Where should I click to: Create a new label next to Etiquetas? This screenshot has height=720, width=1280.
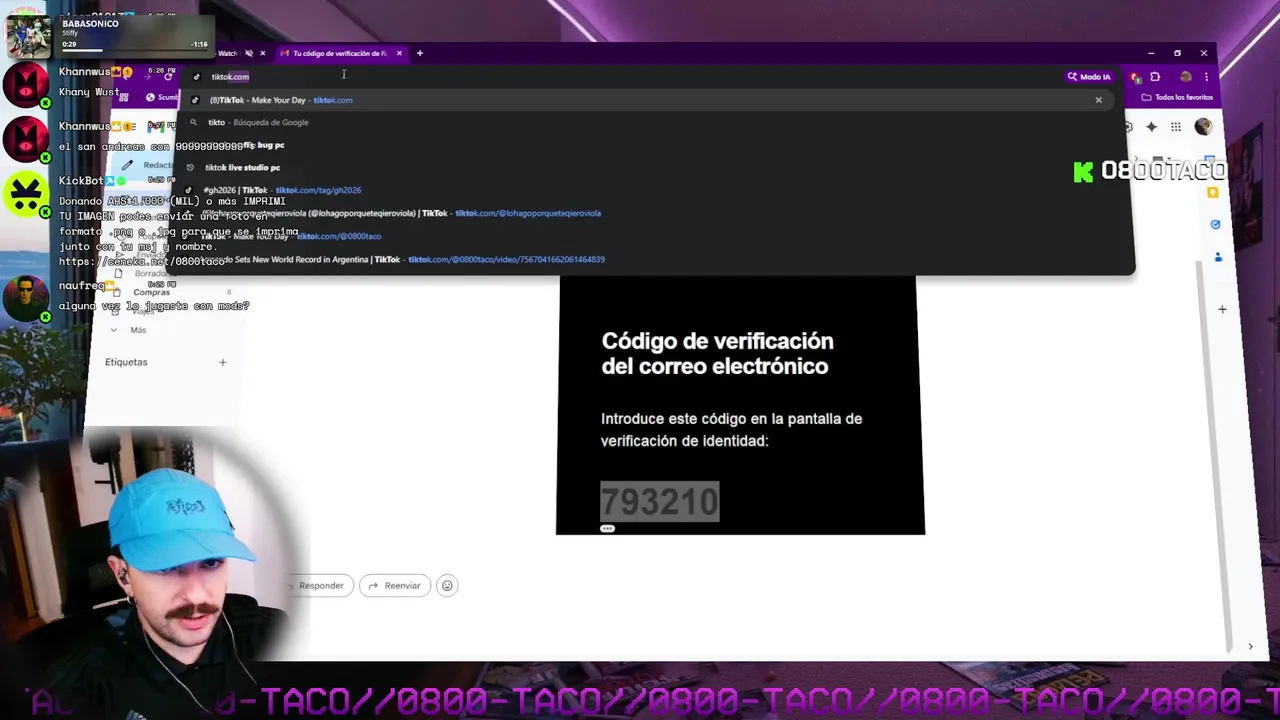[x=223, y=362]
